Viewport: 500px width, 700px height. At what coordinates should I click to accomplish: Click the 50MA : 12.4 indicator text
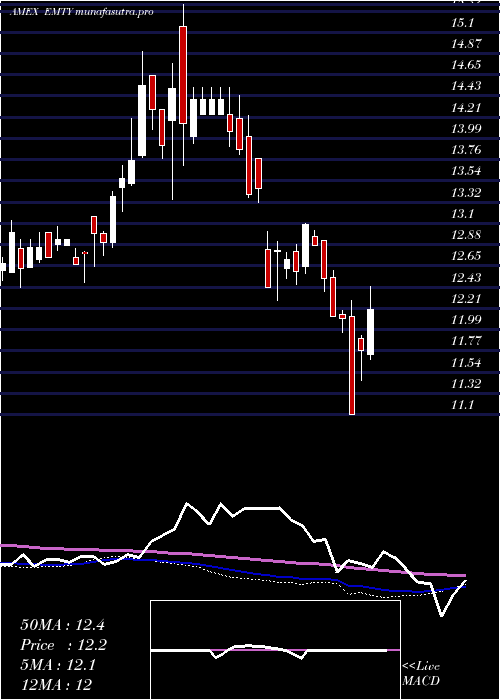[x=62, y=625]
